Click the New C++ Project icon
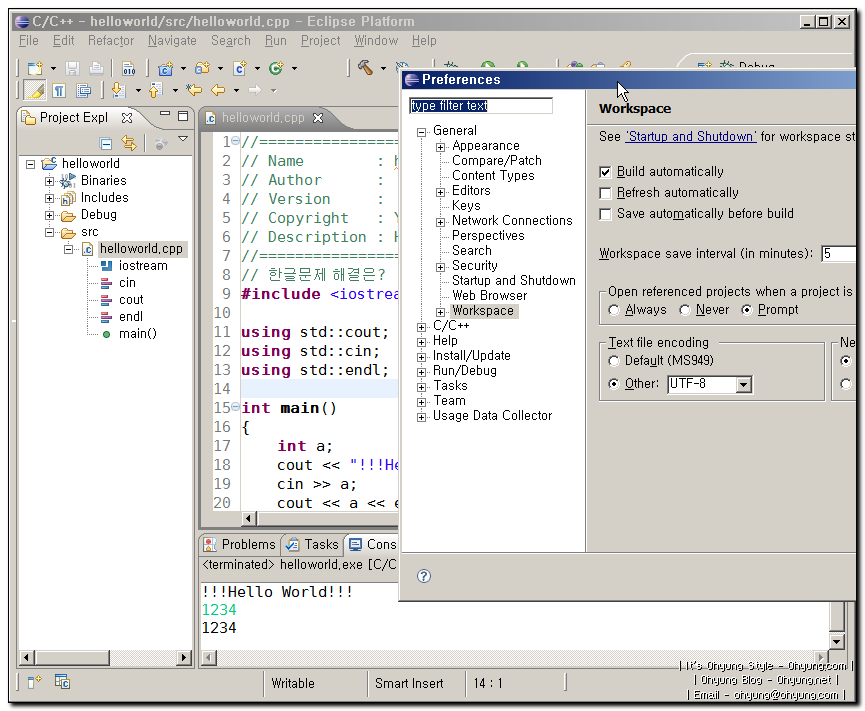The height and width of the screenshot is (711, 865). pos(165,68)
